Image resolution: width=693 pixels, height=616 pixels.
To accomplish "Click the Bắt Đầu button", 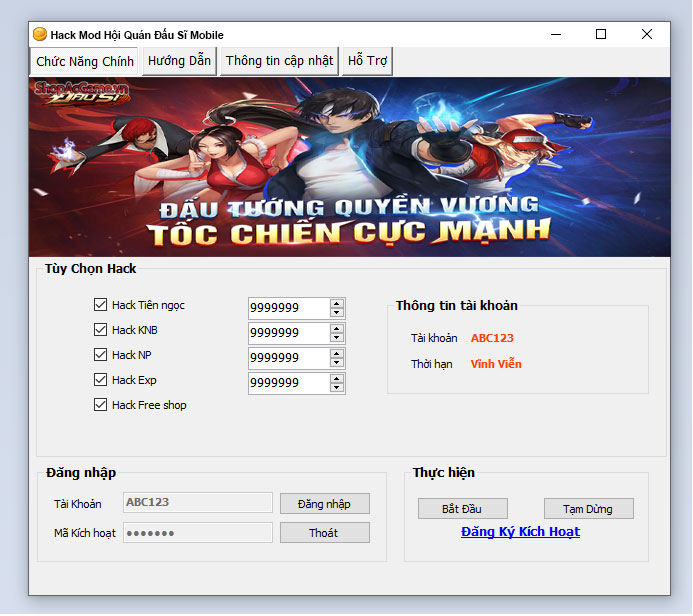I will click(462, 509).
